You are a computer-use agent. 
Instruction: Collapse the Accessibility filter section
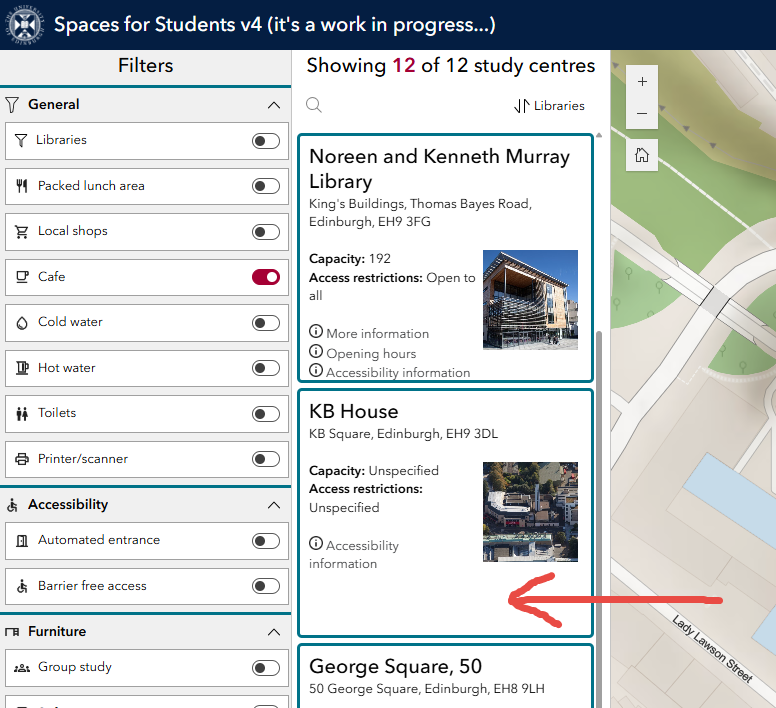coord(274,505)
